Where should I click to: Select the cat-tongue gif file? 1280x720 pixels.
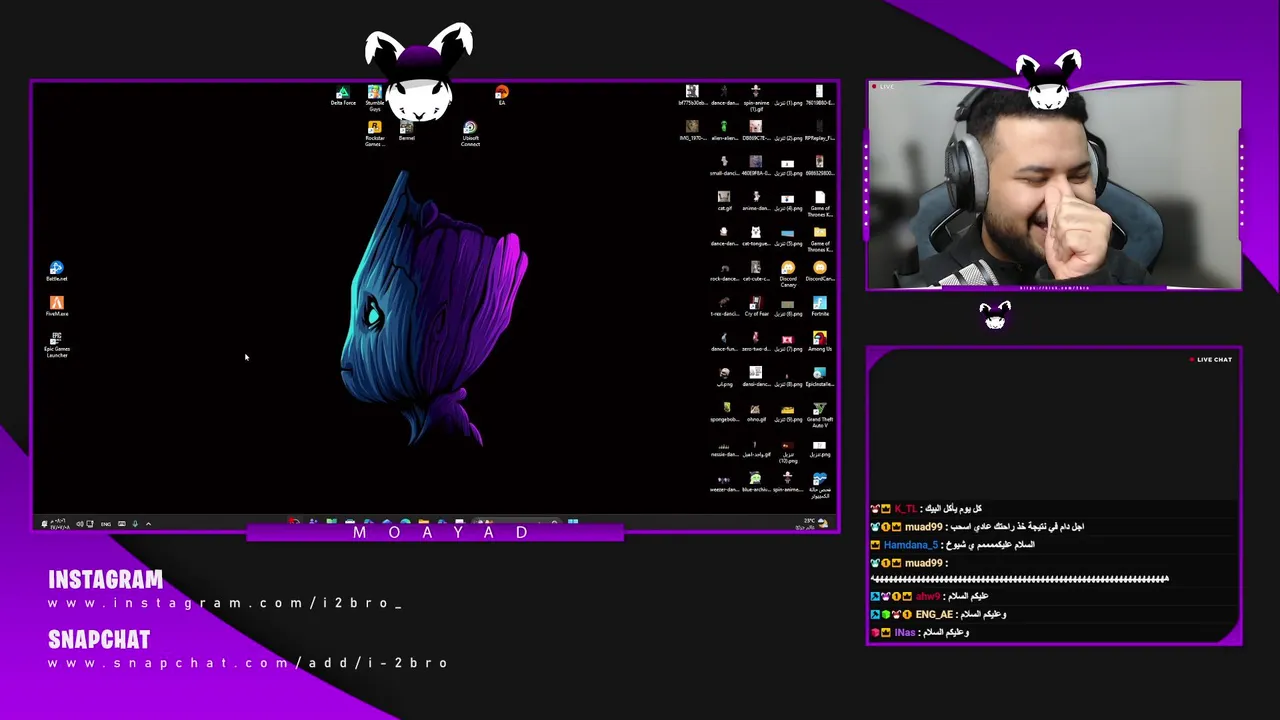(756, 236)
